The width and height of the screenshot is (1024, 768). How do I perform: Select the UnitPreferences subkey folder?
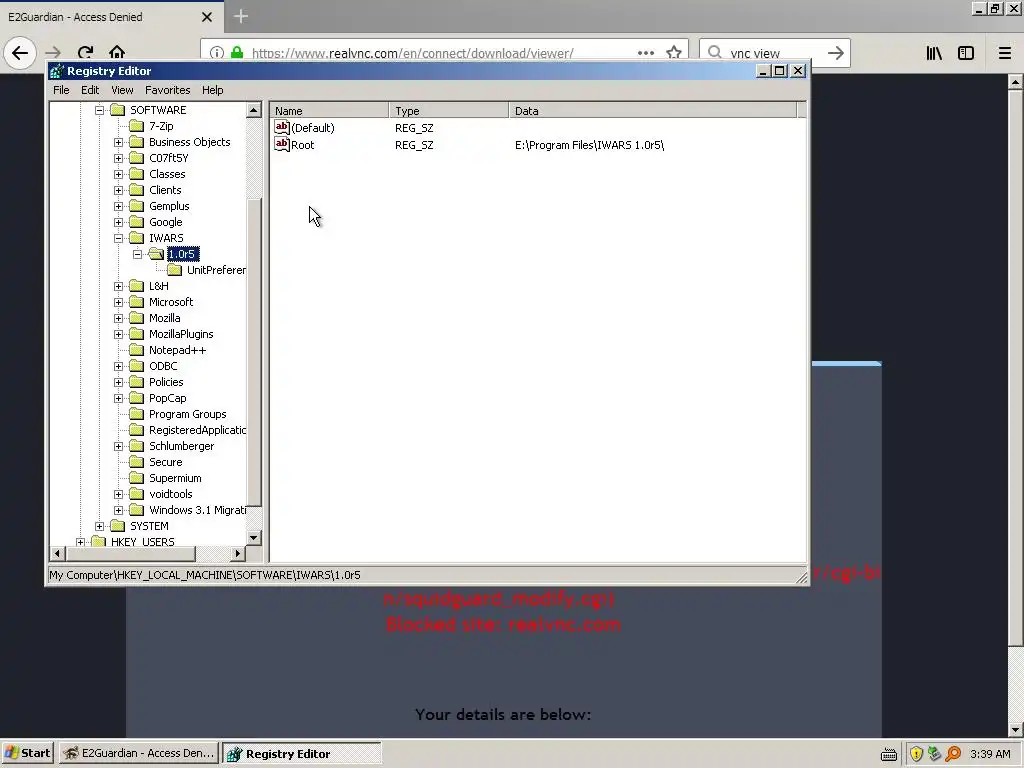click(216, 270)
